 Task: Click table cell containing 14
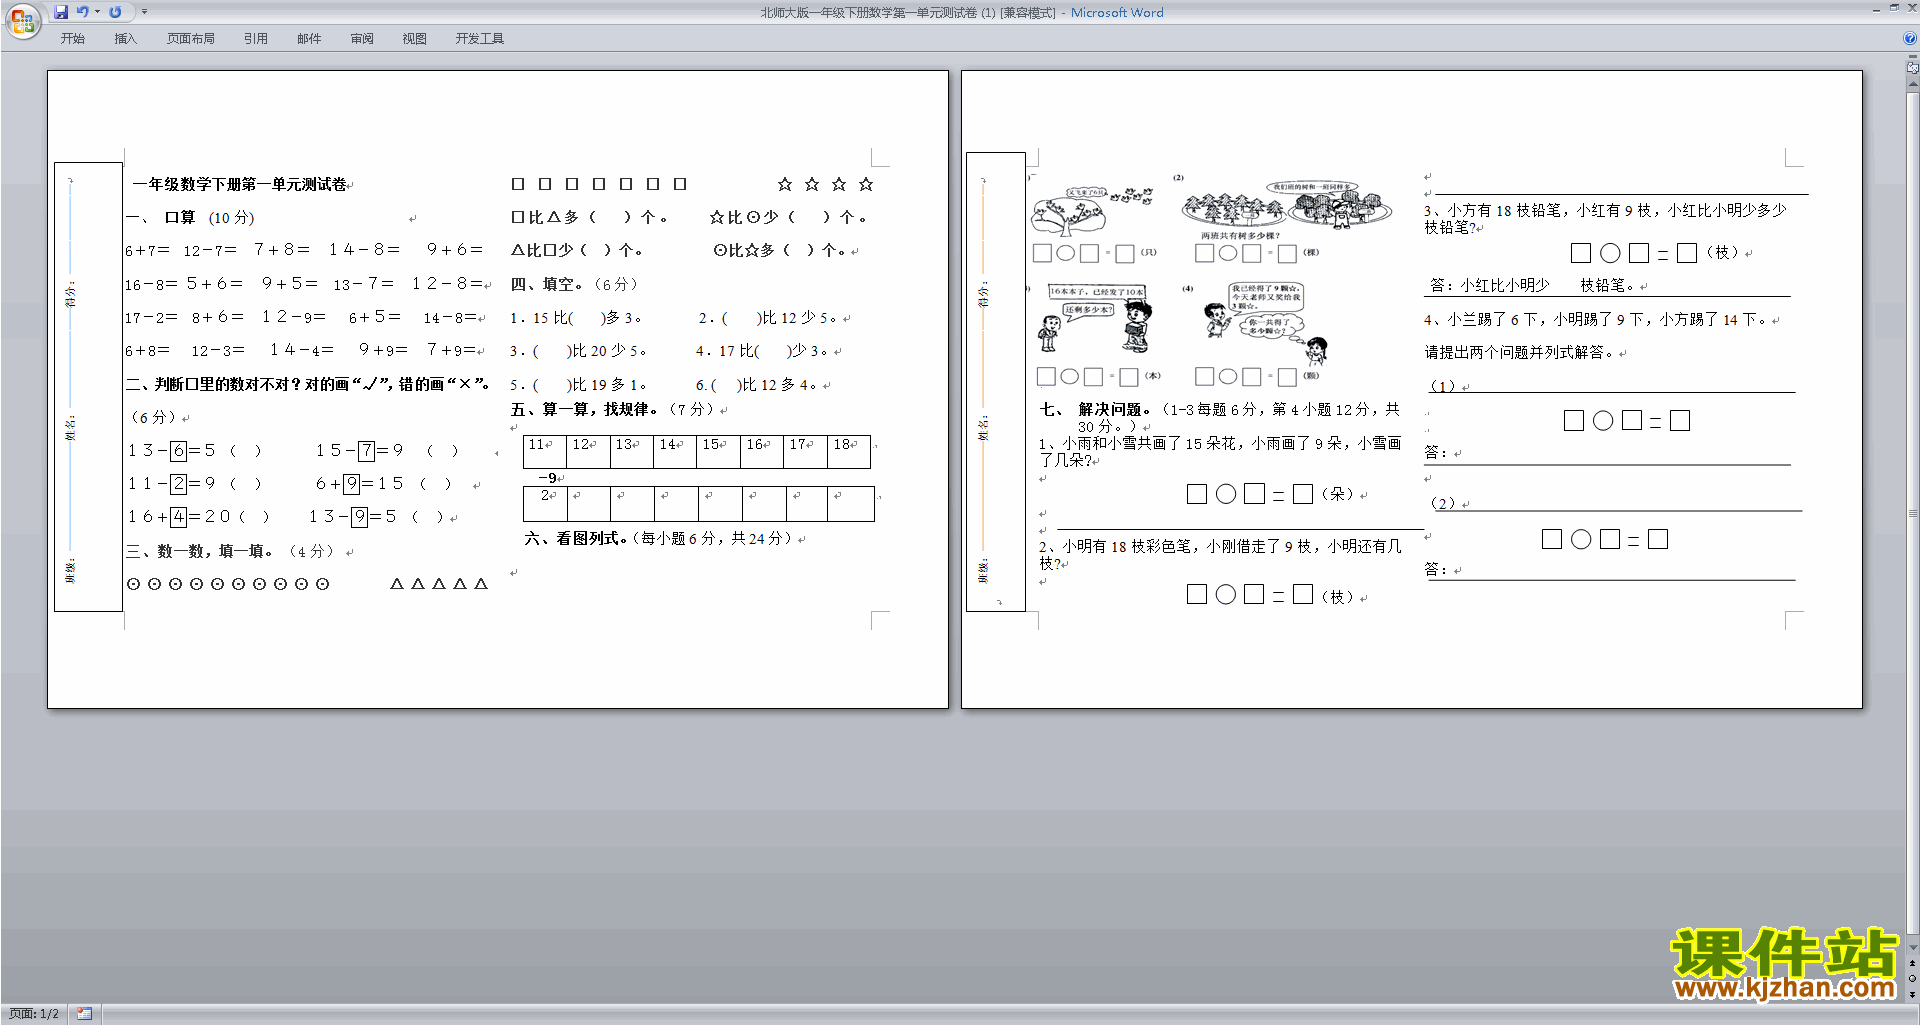point(675,452)
